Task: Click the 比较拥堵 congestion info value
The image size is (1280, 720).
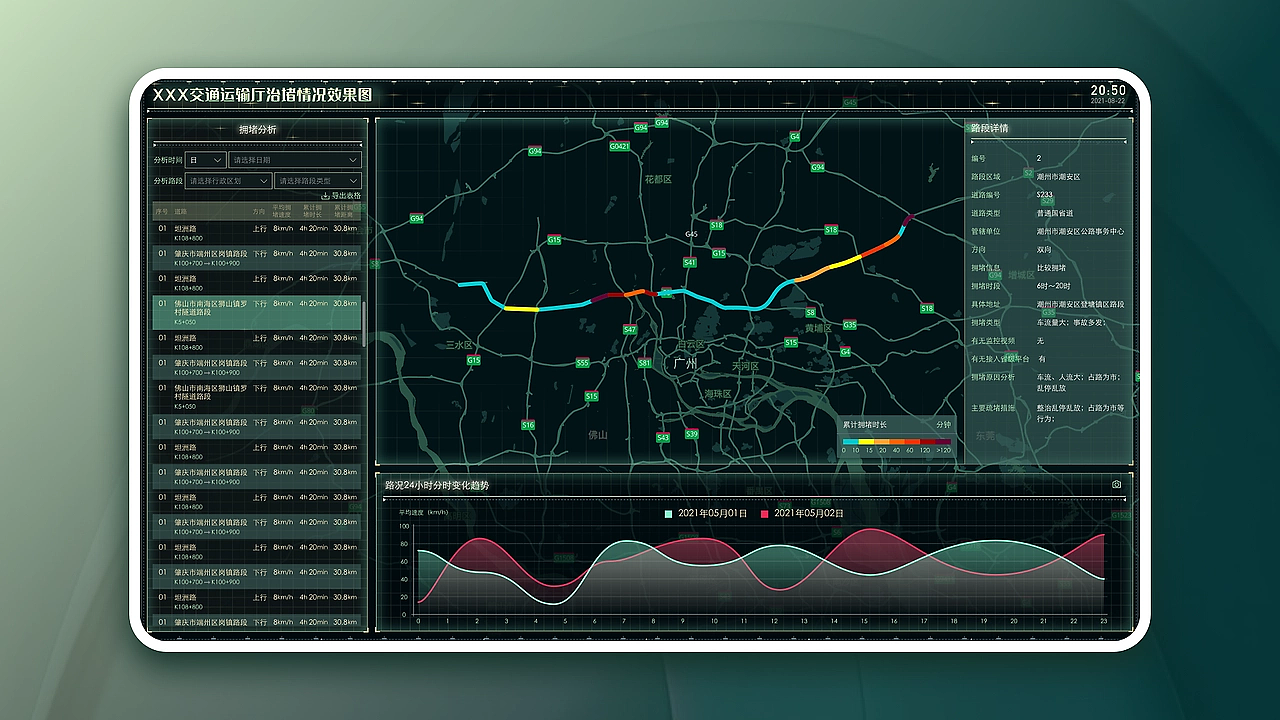Action: [1052, 268]
